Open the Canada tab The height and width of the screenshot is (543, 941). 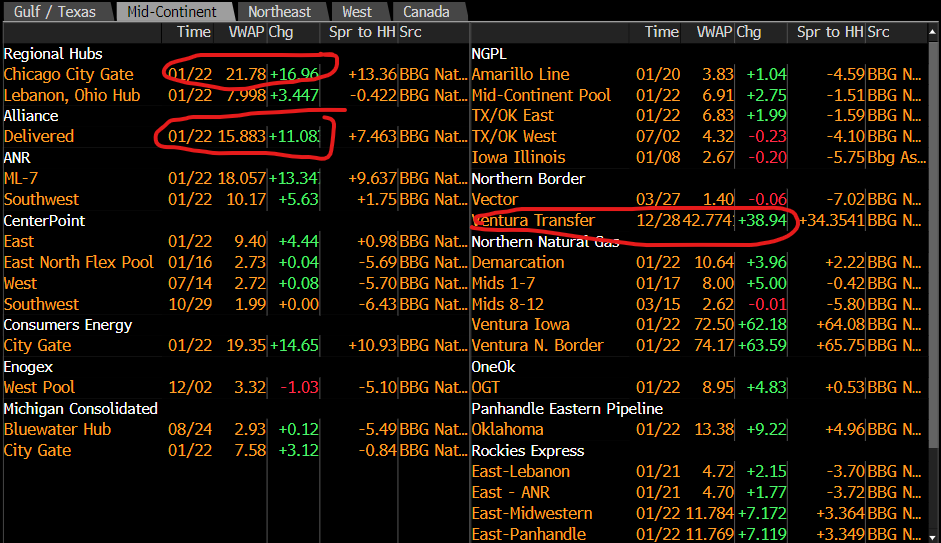coord(426,11)
